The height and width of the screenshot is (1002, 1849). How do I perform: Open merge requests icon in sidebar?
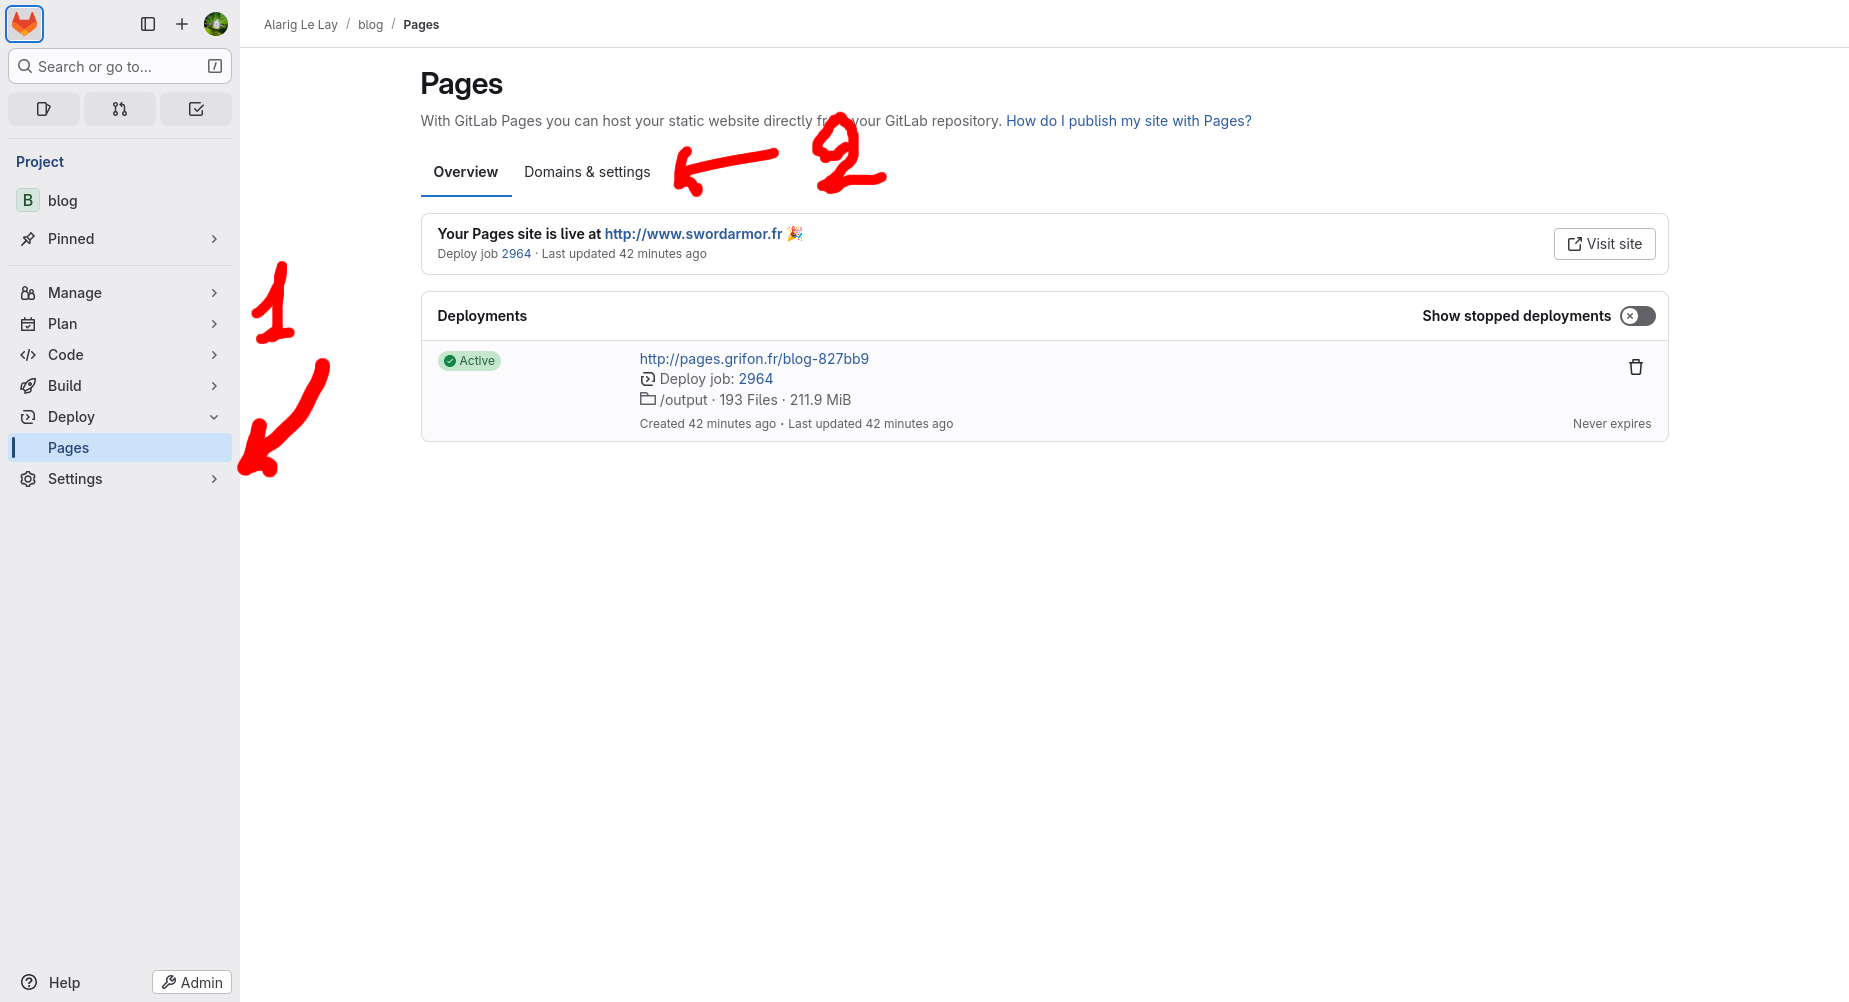(120, 109)
